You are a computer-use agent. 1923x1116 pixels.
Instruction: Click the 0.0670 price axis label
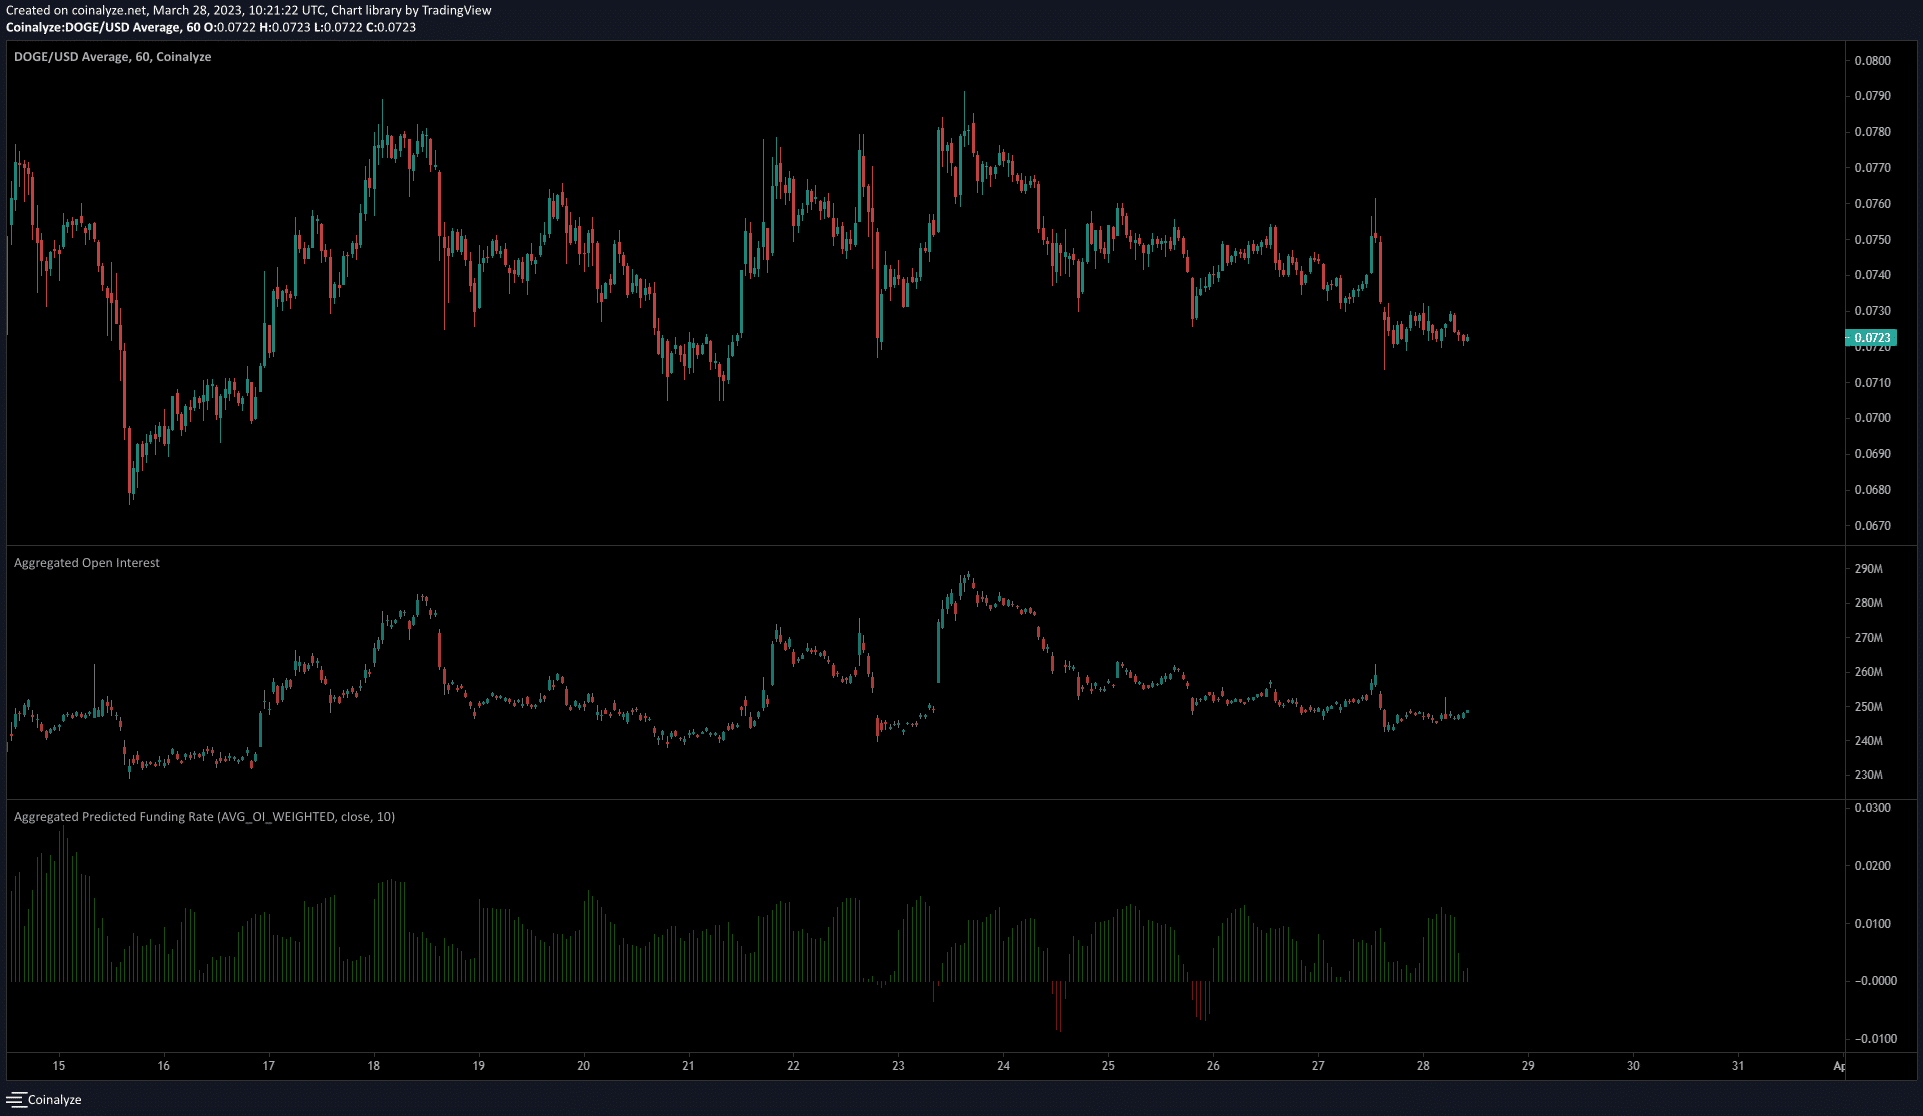point(1872,526)
